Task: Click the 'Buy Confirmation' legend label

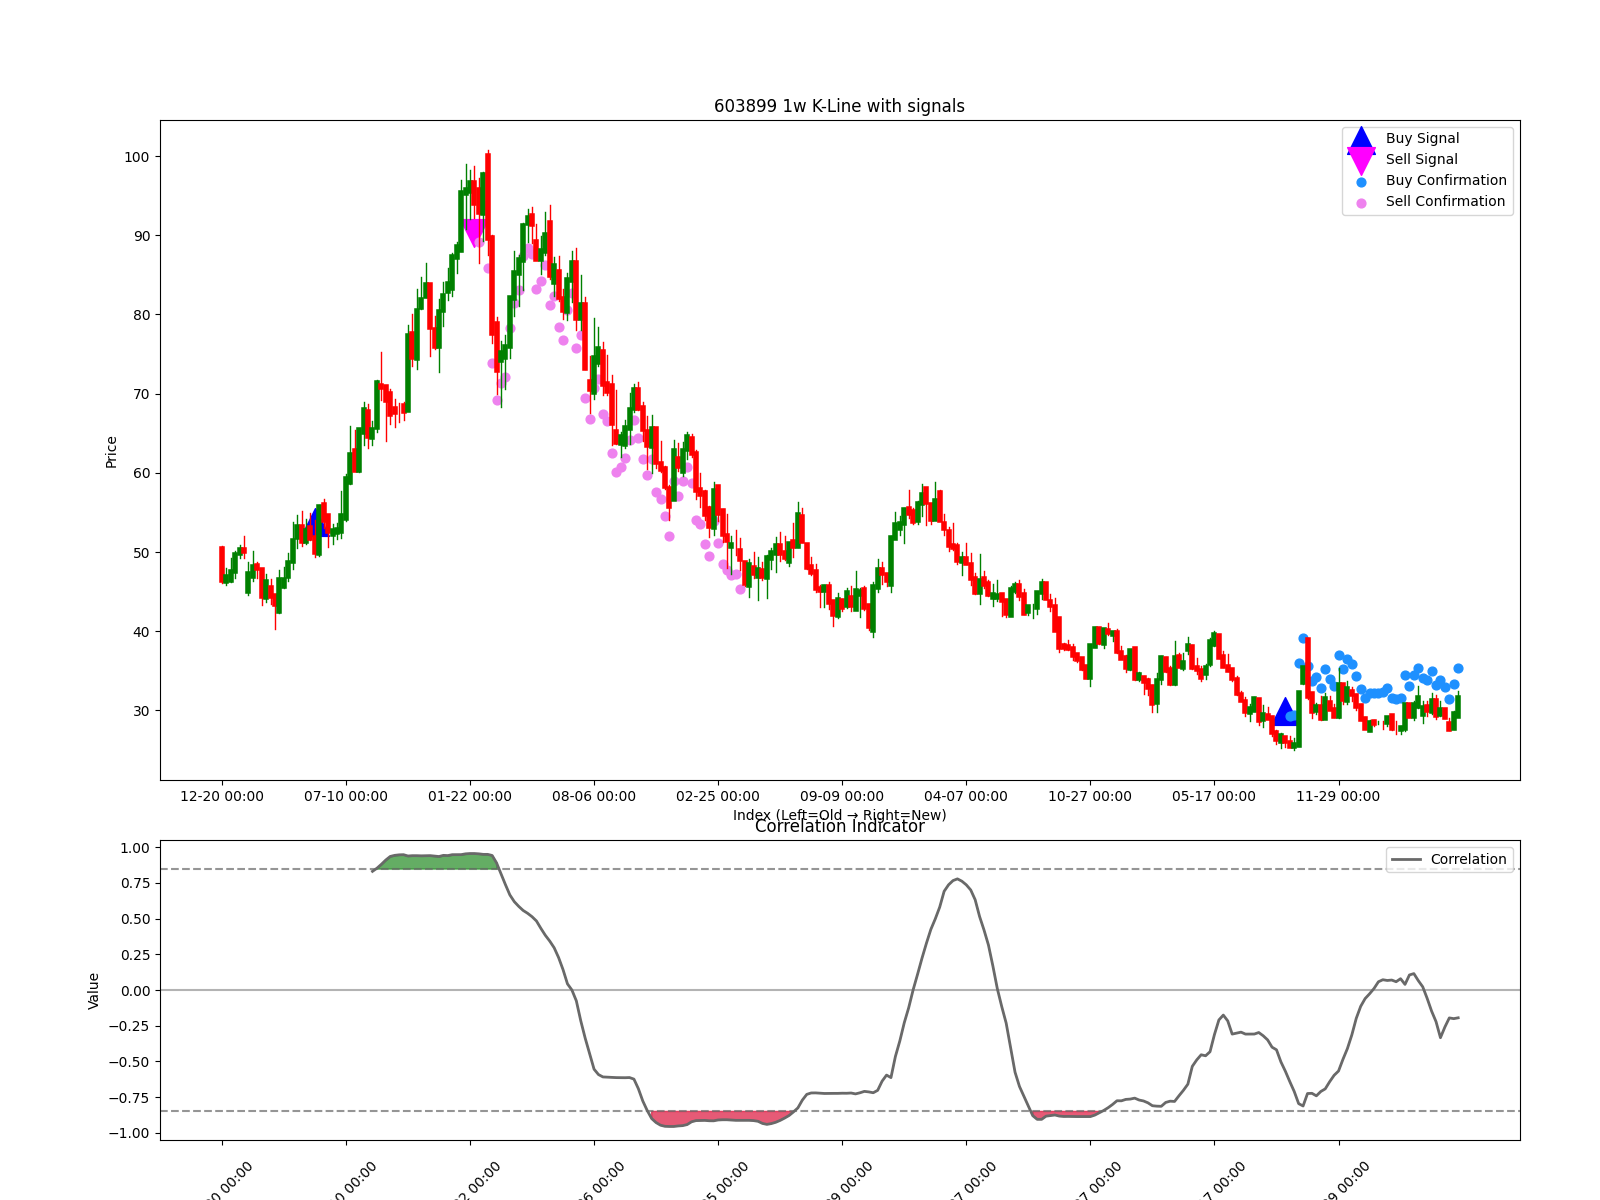Action: [x=1446, y=180]
